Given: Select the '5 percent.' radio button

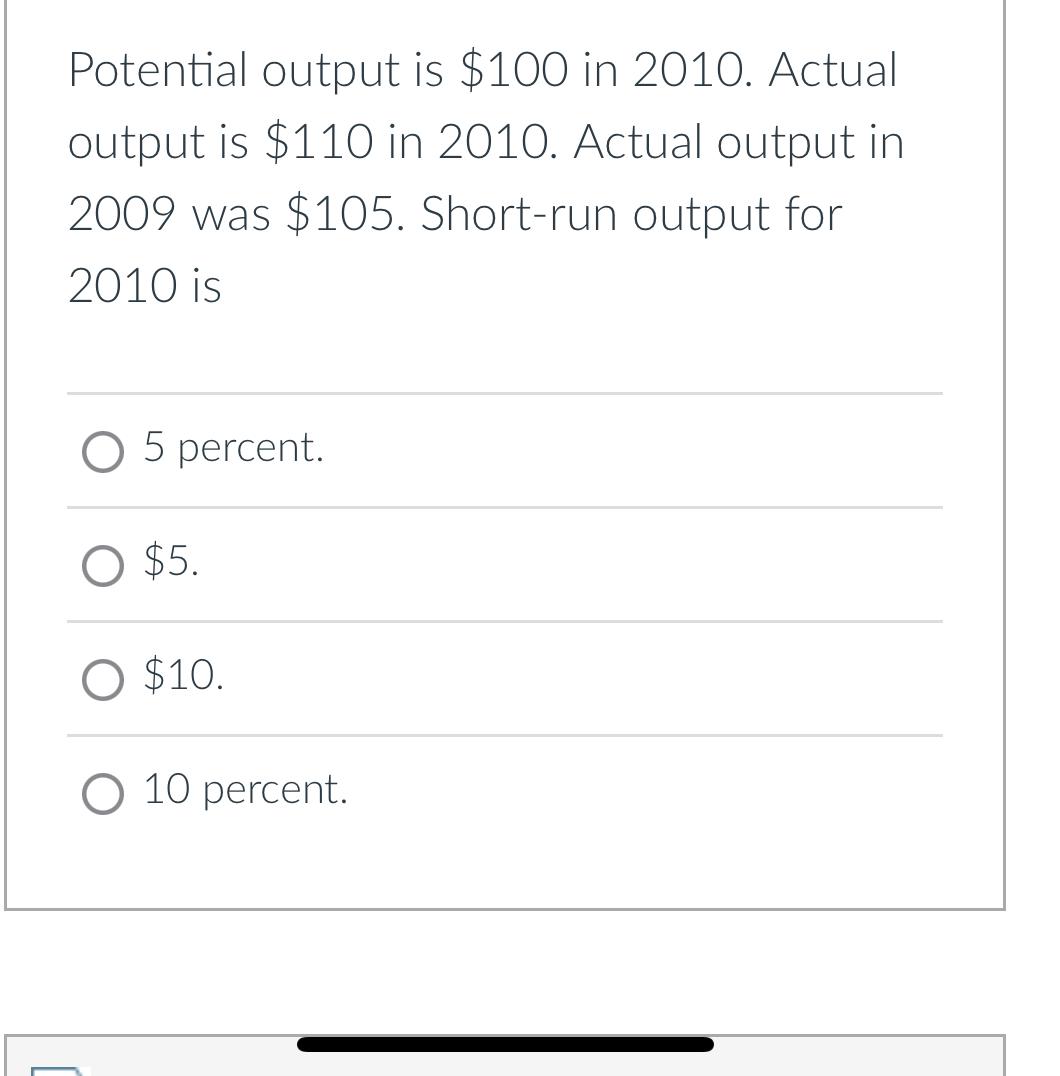Looking at the screenshot, I should 102,452.
